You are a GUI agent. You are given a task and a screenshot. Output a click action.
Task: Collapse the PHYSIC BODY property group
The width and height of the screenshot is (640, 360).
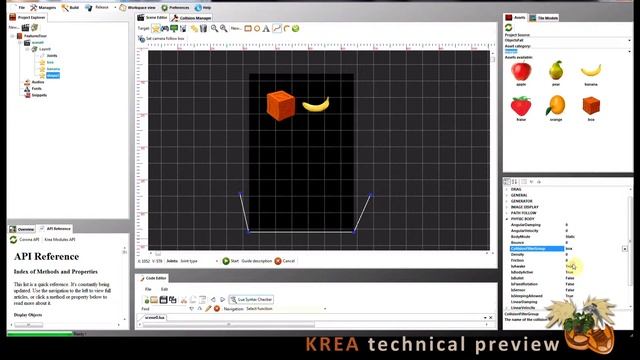507,219
